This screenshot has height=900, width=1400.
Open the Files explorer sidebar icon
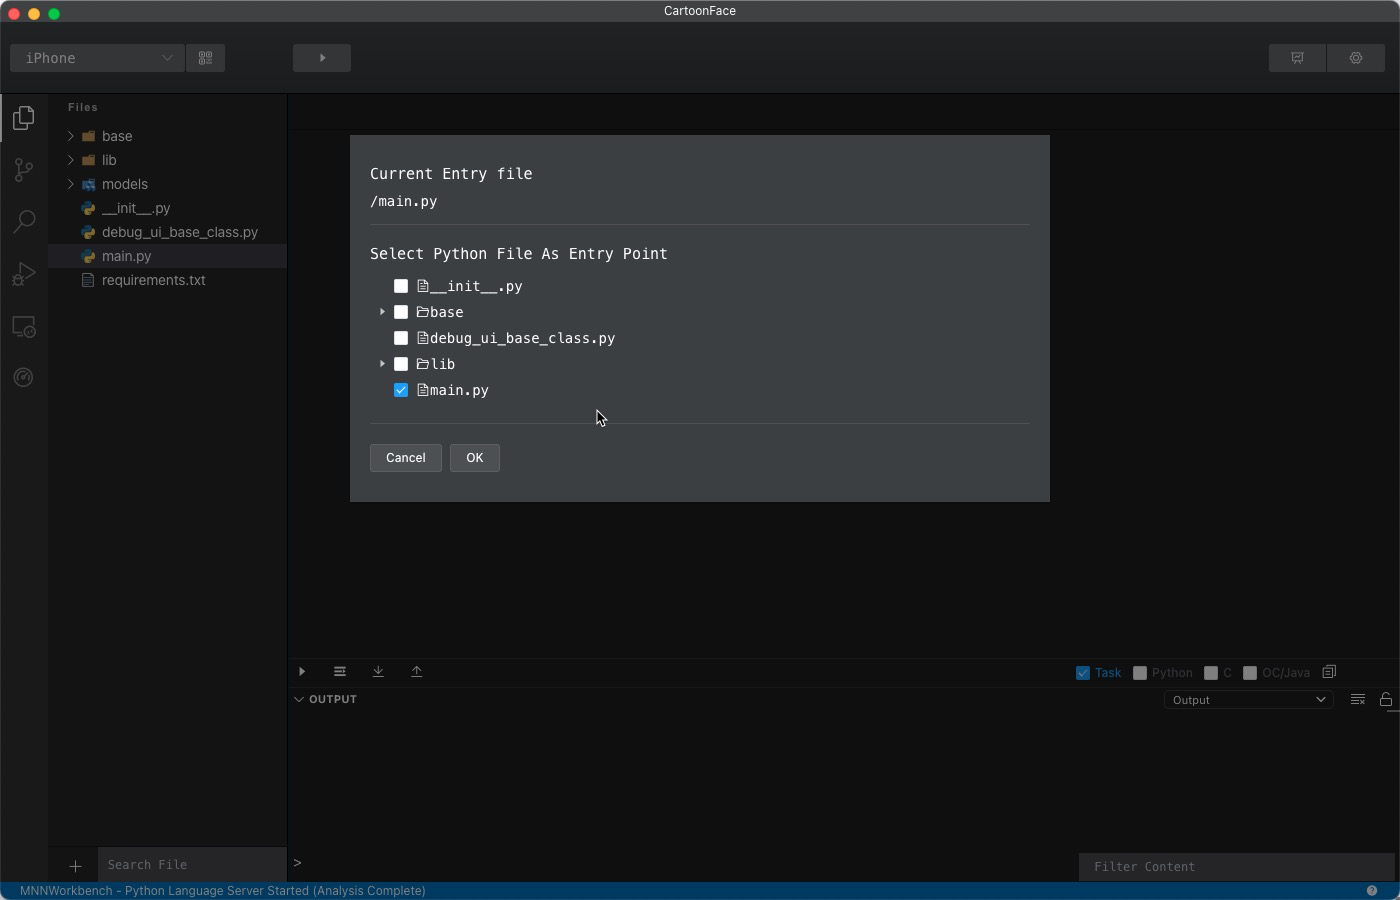pyautogui.click(x=24, y=118)
